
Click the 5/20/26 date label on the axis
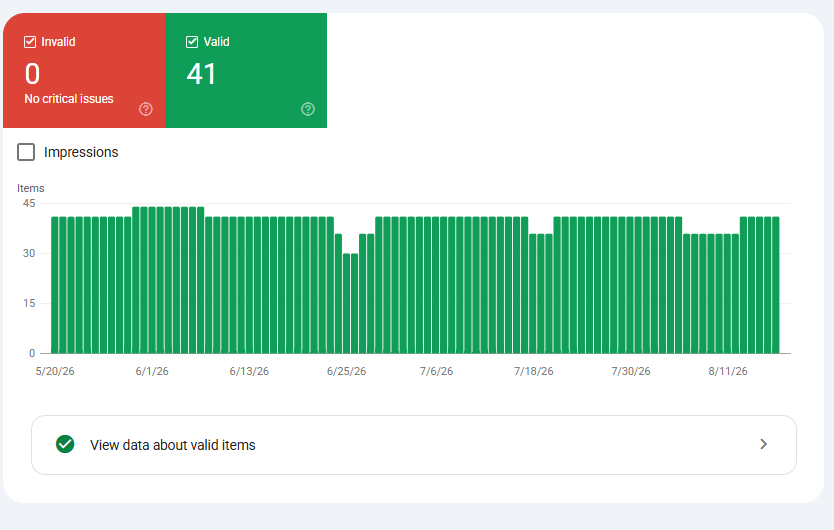(55, 371)
